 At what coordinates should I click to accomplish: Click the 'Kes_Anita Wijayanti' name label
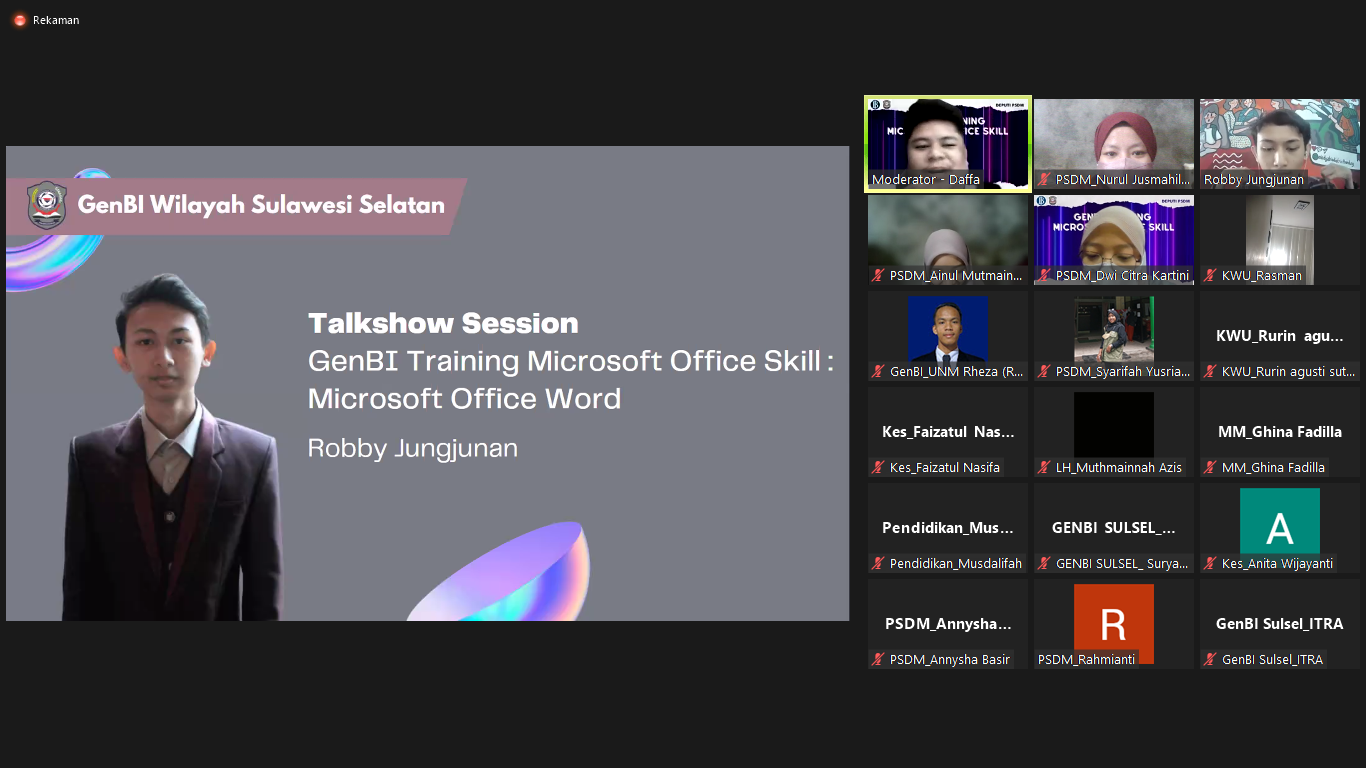tap(1277, 564)
